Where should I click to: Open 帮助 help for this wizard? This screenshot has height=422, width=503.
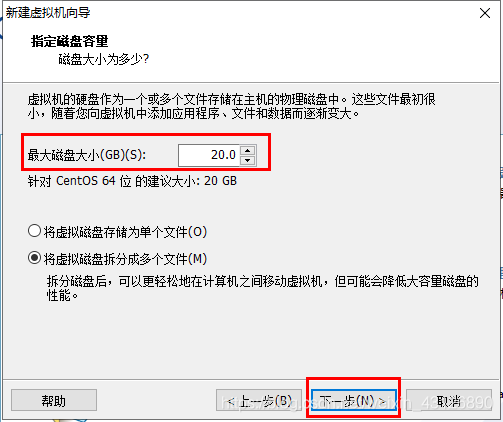[x=54, y=400]
